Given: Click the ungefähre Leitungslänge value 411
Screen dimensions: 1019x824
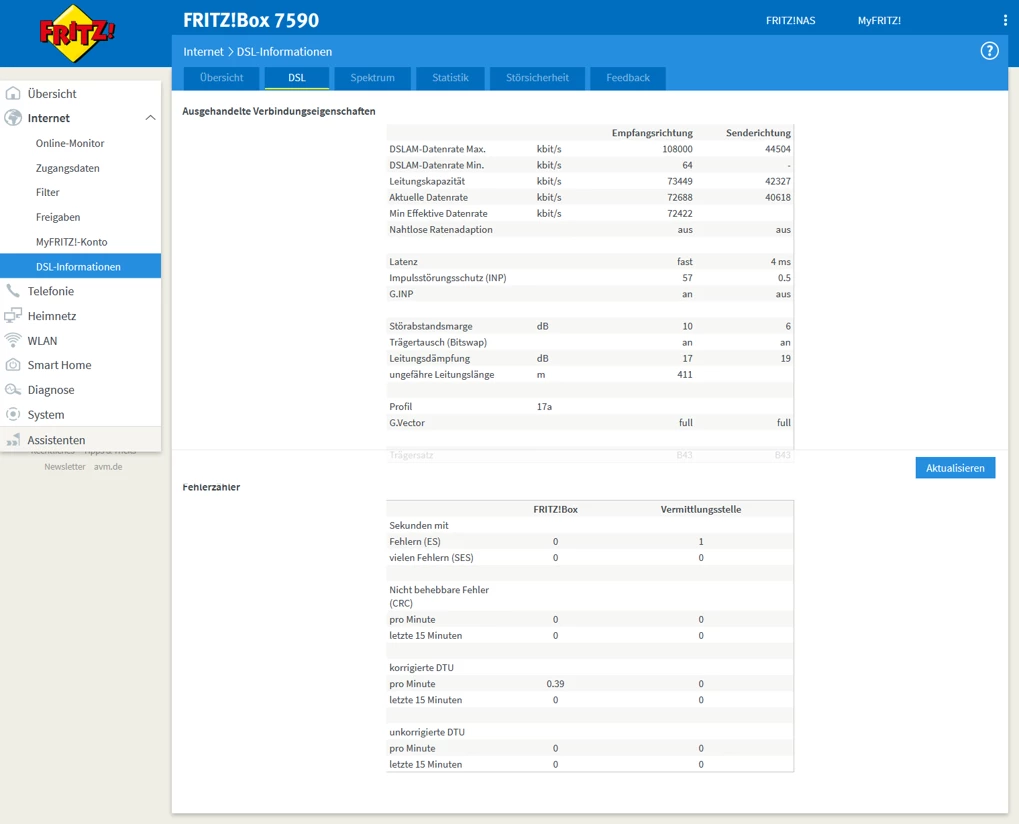Looking at the screenshot, I should [x=684, y=374].
